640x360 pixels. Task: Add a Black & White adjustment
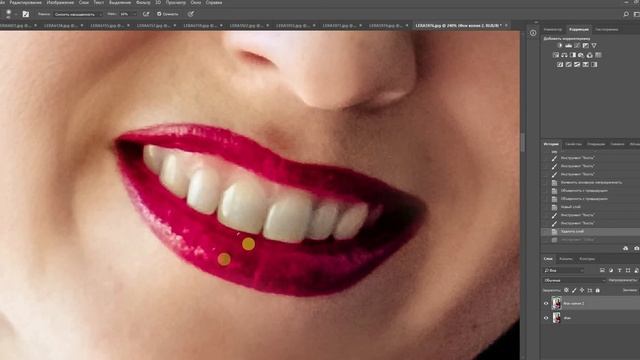click(x=573, y=55)
